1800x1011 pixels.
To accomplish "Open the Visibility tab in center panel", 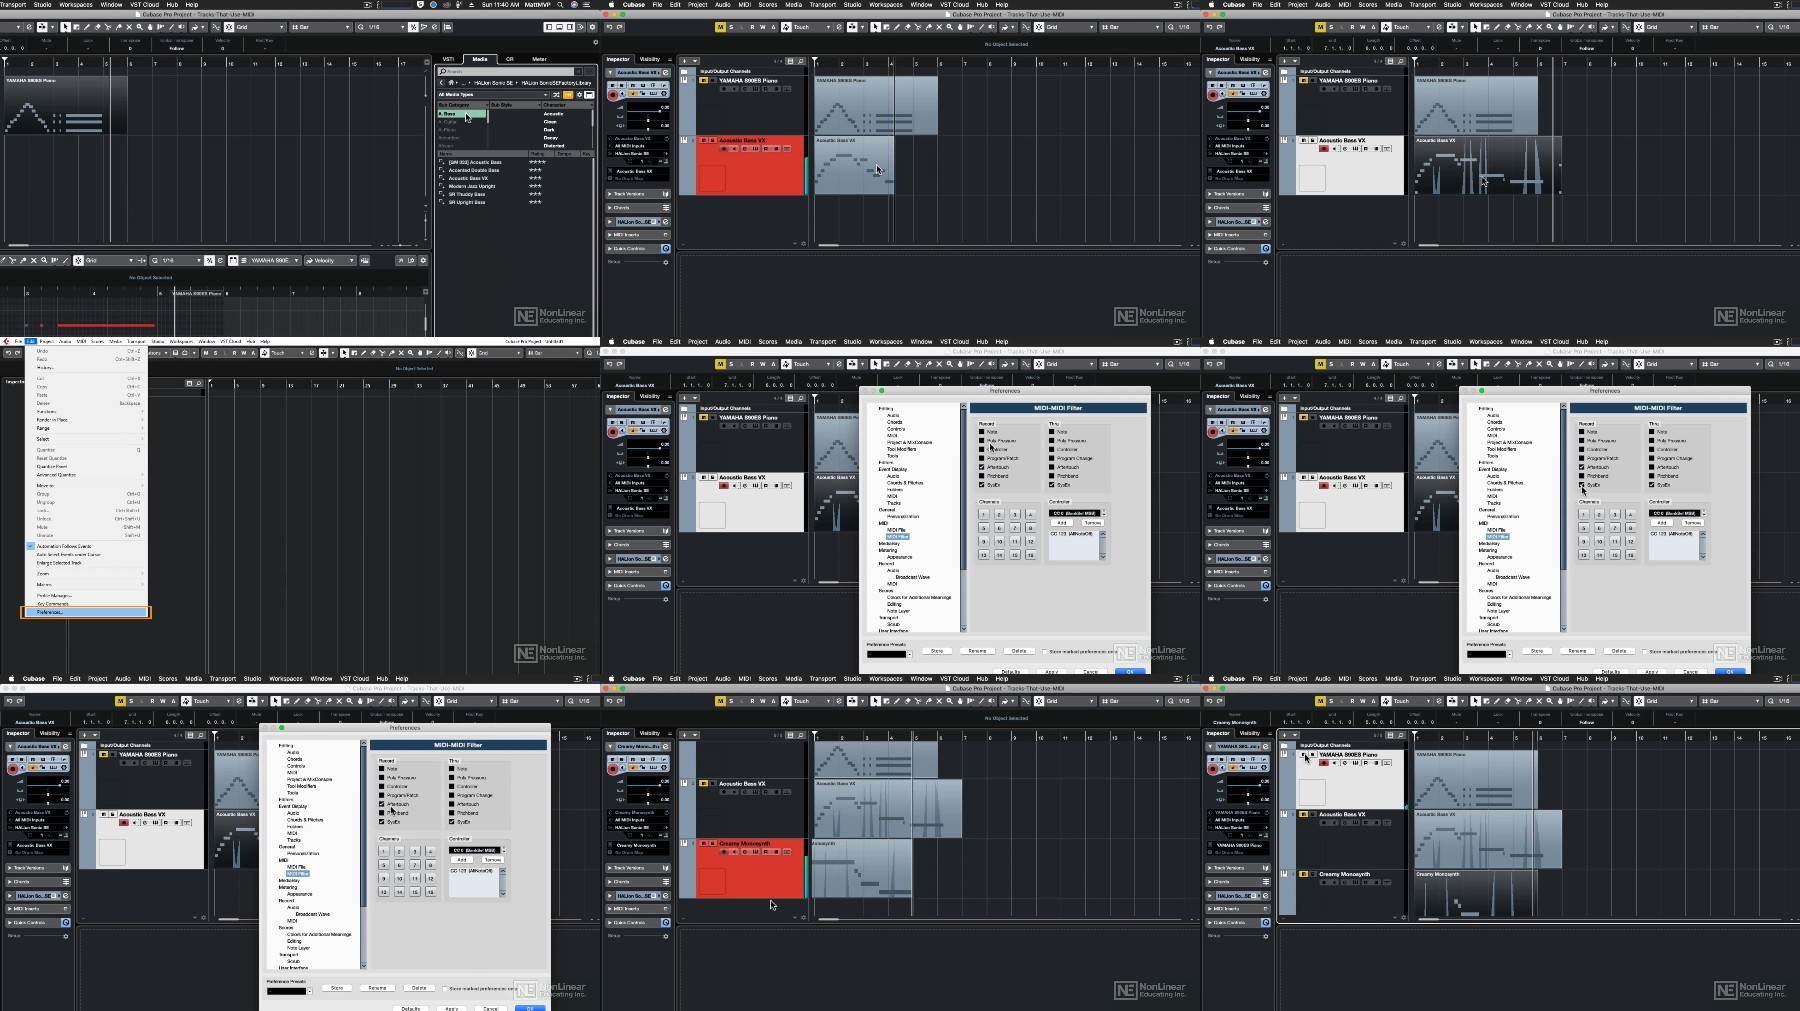I will point(650,396).
